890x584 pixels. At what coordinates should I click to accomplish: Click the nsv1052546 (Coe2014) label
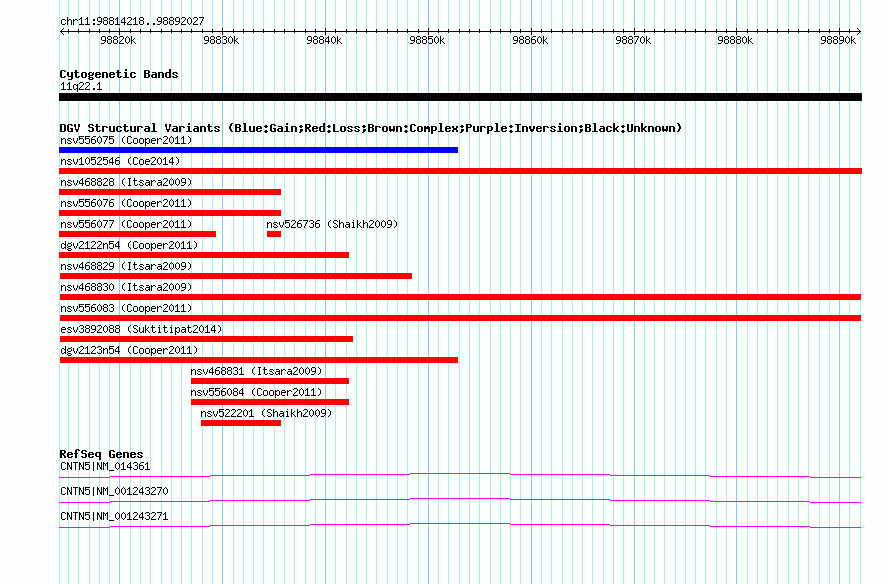(120, 161)
